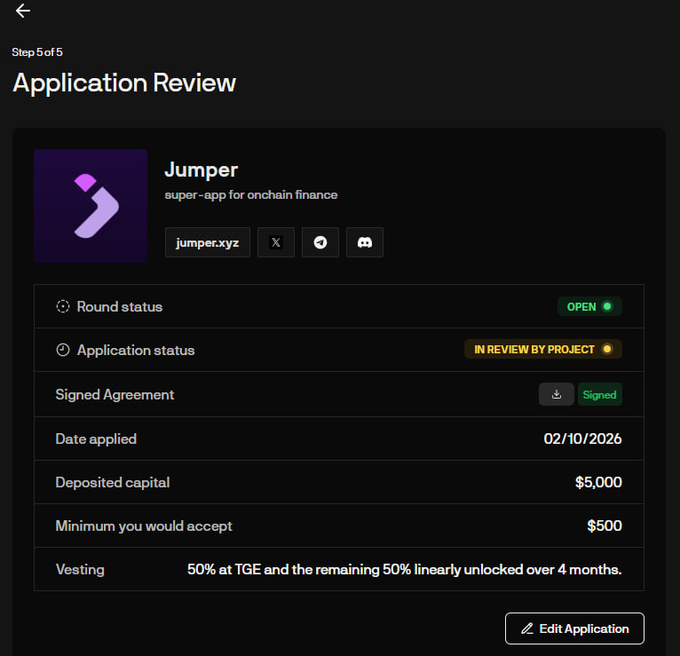
Task: Click the 'Date applied' label
Action: point(96,439)
